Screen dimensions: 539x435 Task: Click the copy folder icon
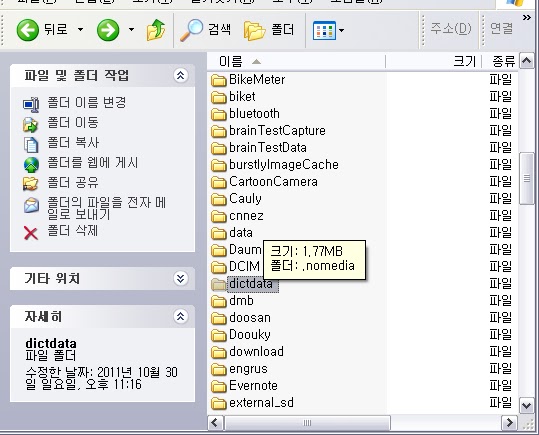(31, 144)
